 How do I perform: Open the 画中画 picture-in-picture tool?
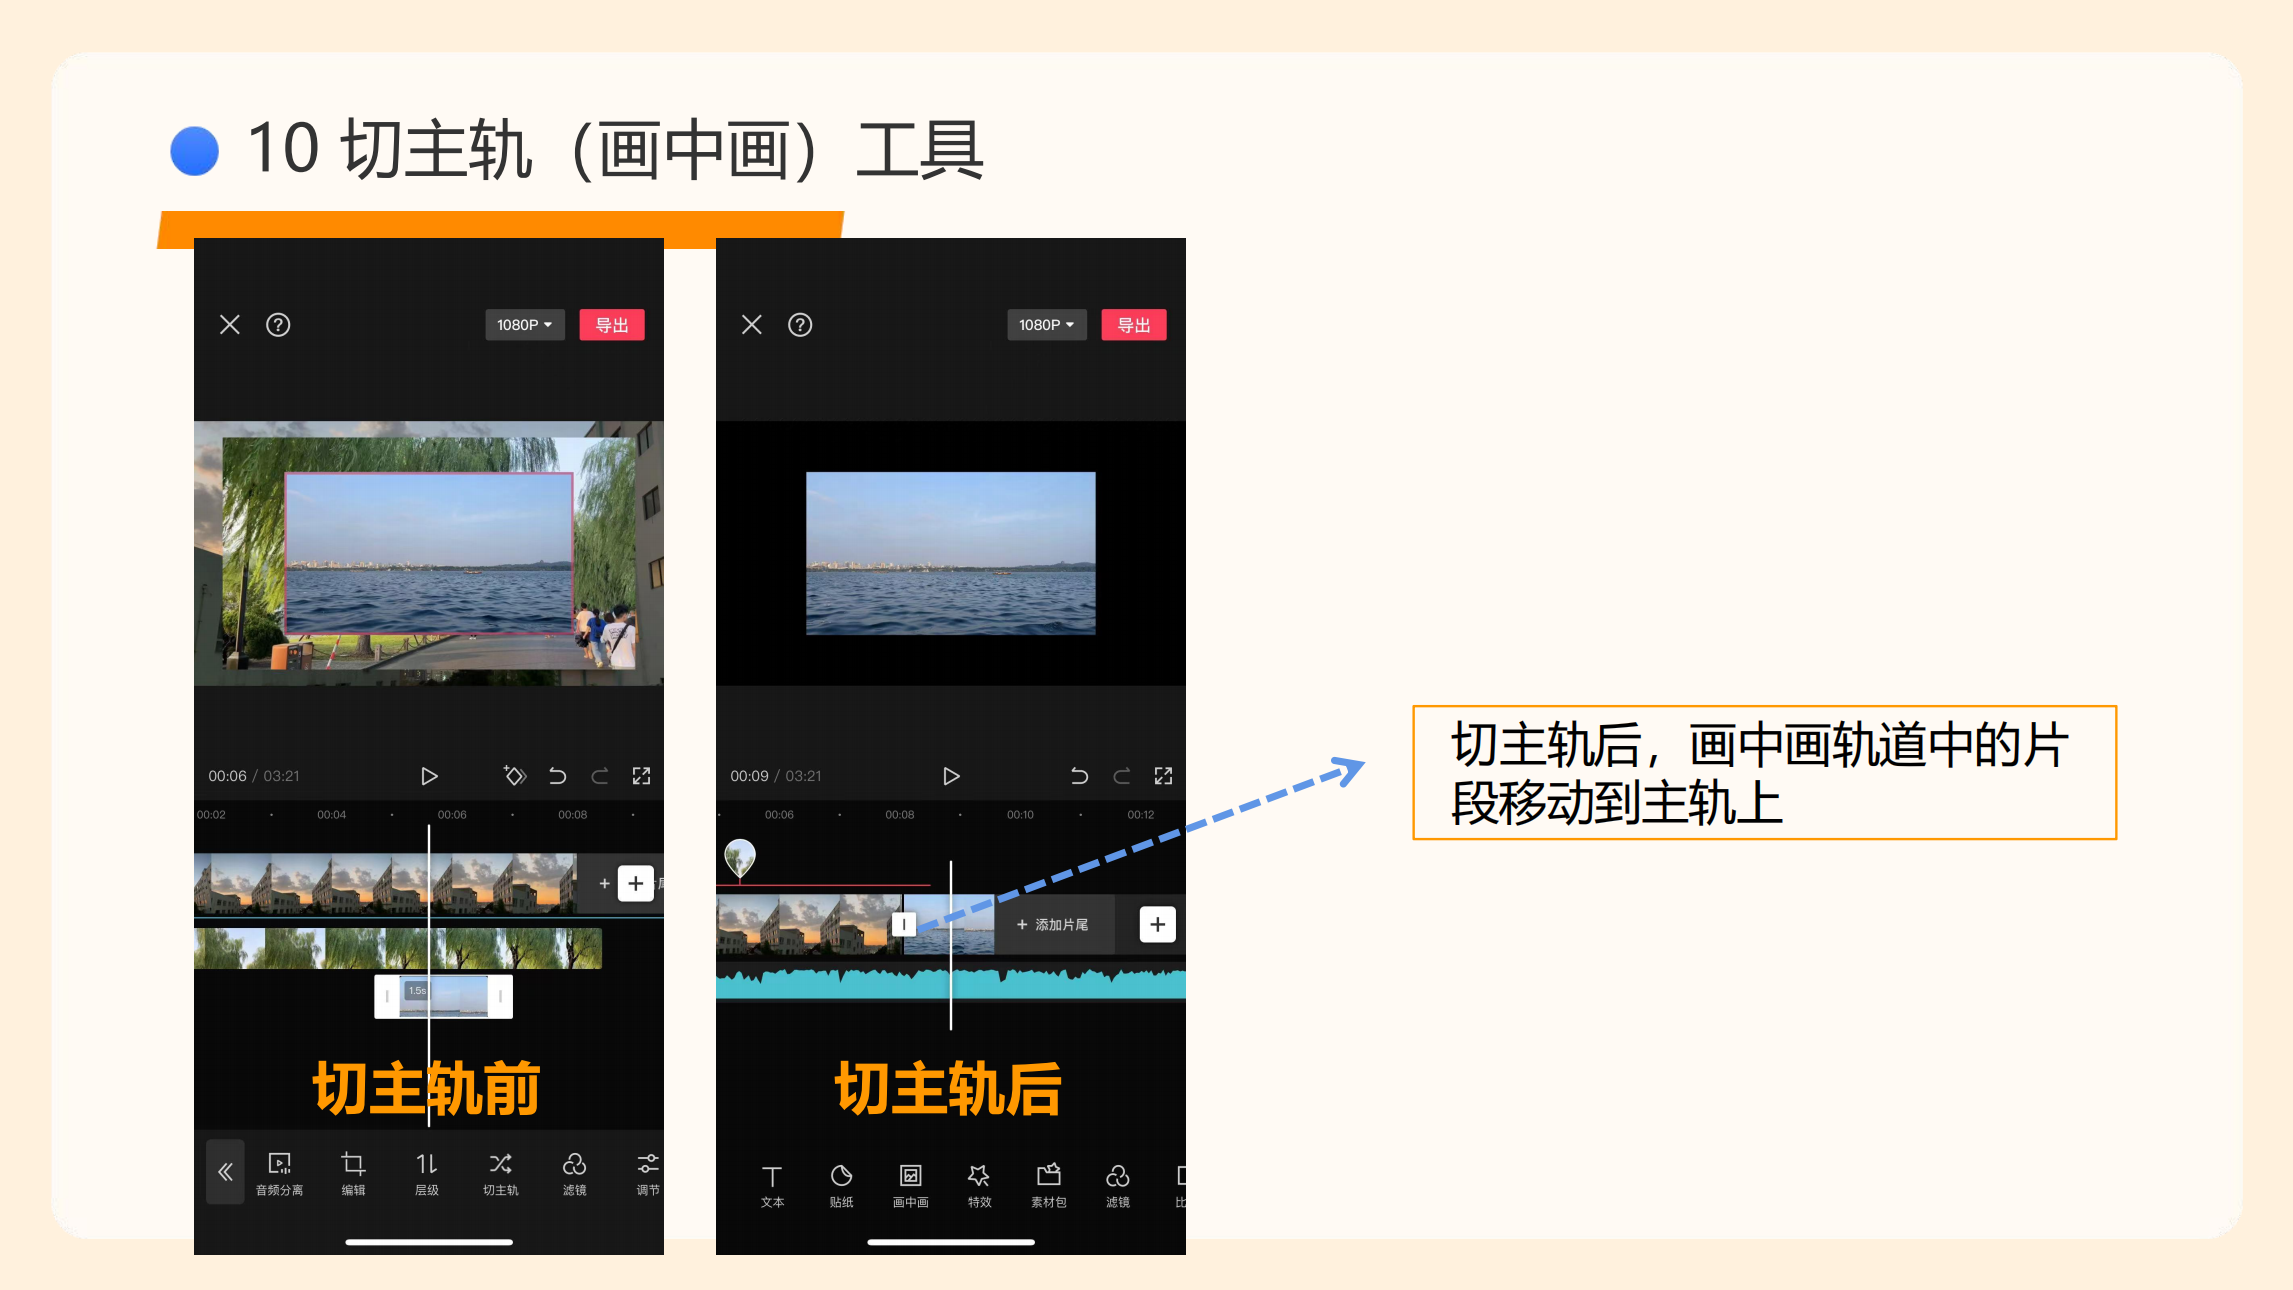coord(911,1186)
